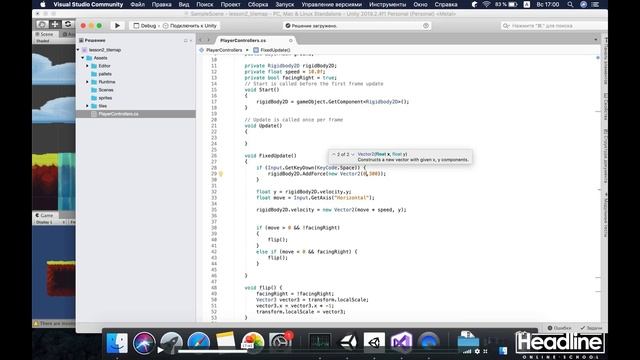Open Safari from the Dock
This screenshot has width=640, height=360.
[x=198, y=342]
